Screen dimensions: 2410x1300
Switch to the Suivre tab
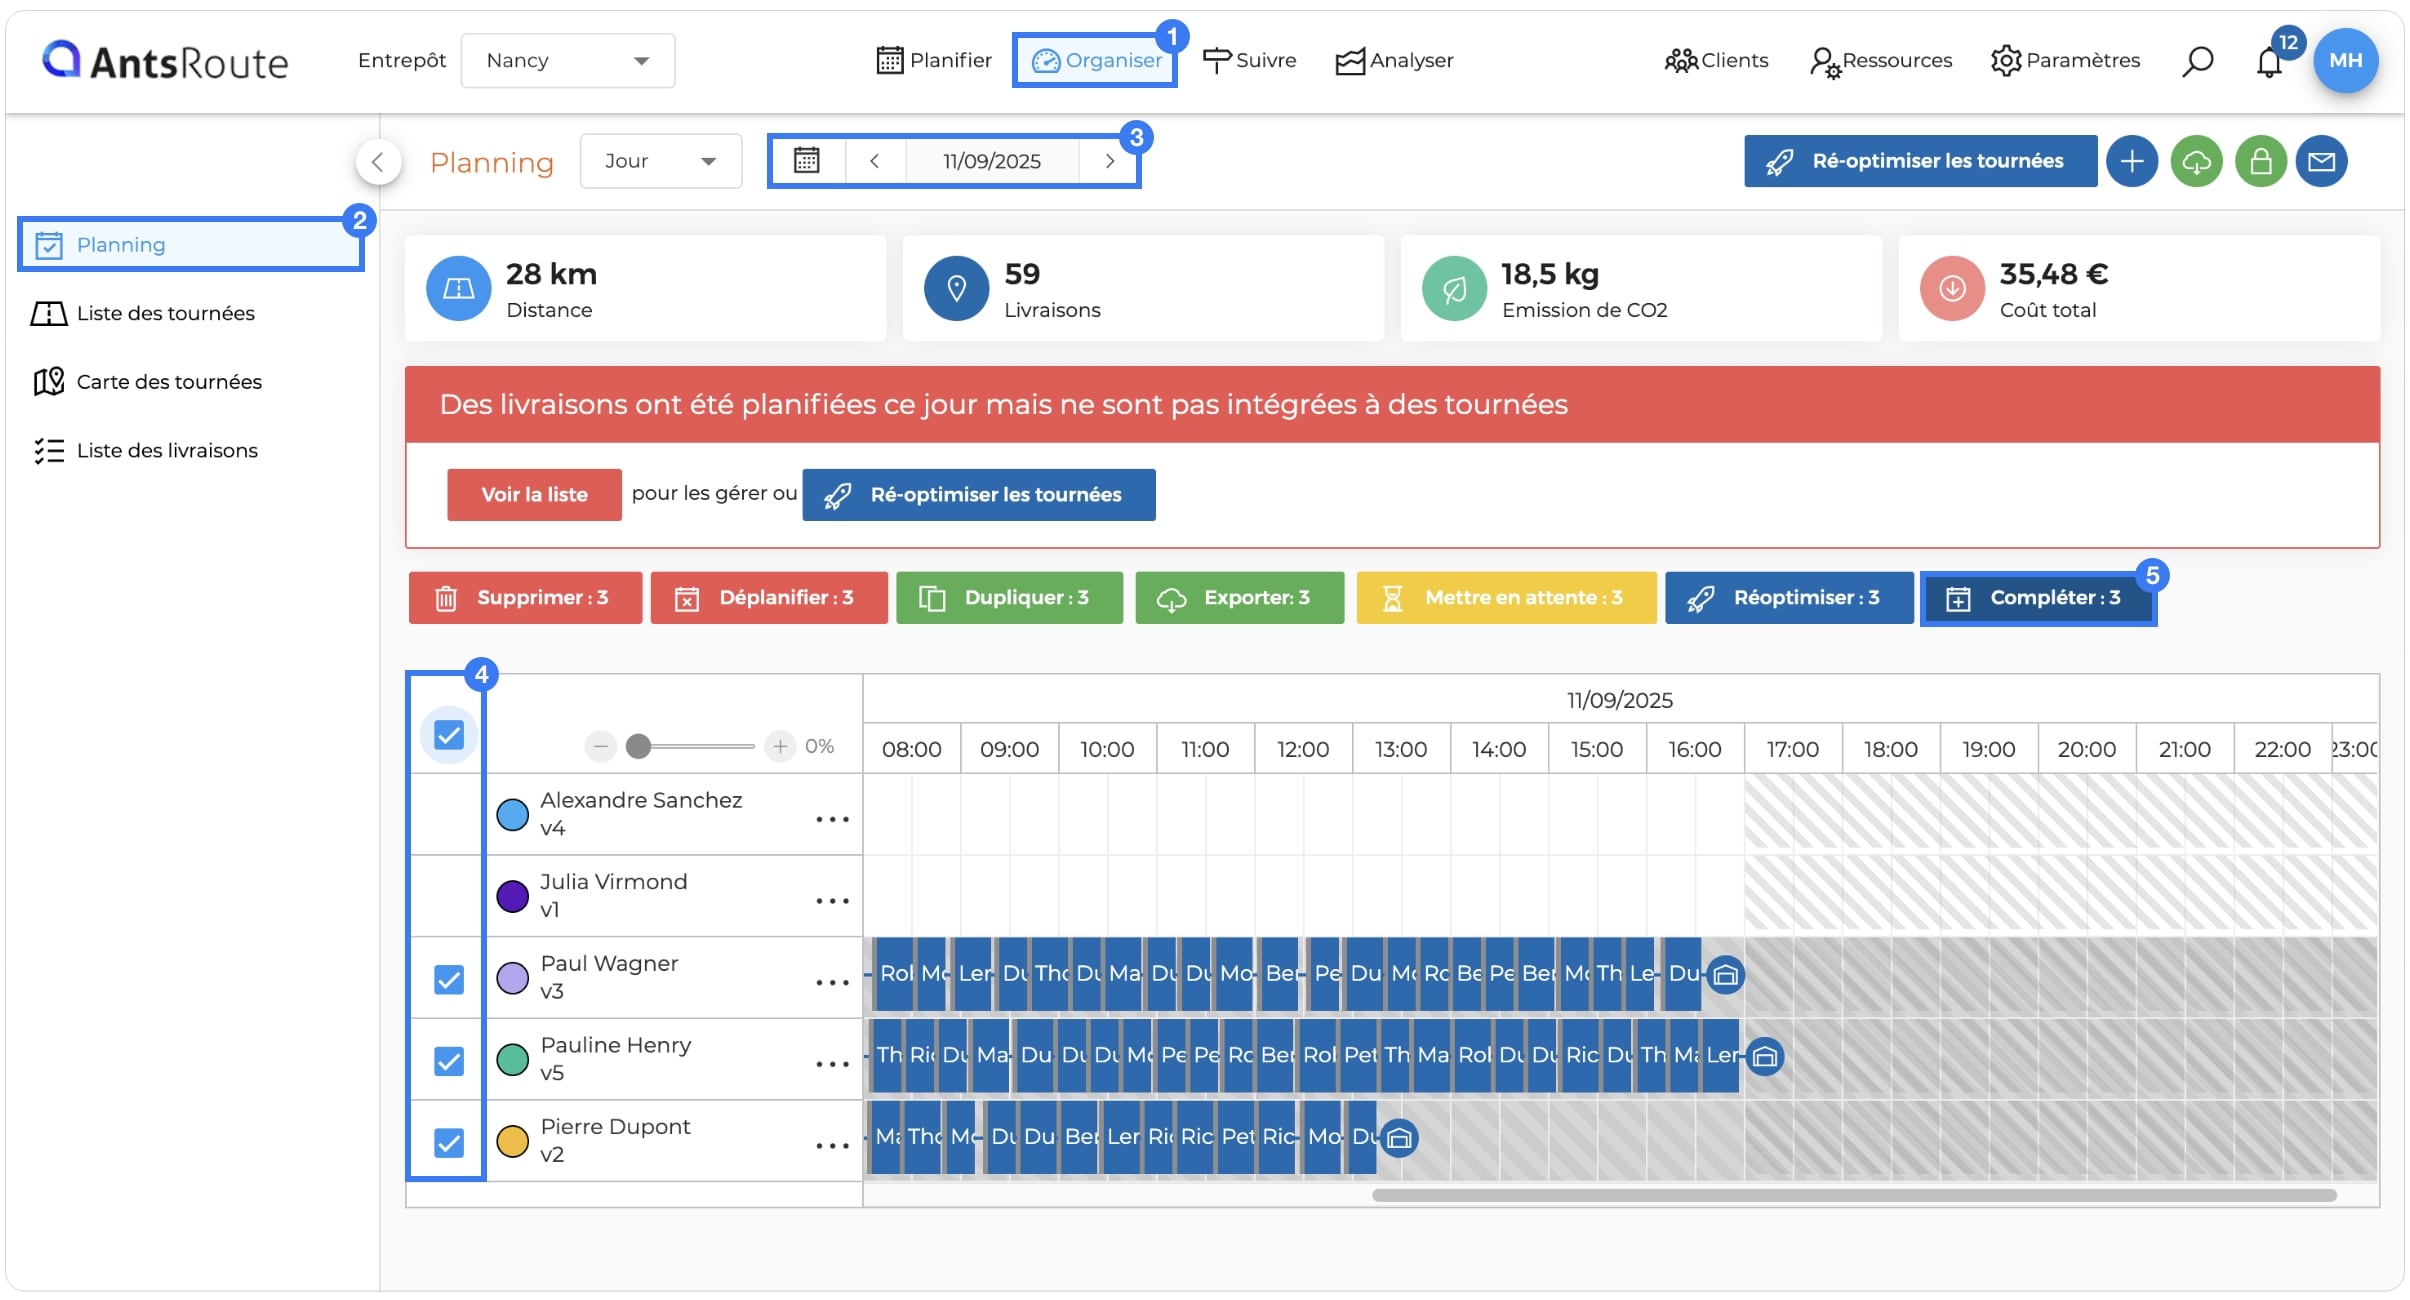(1249, 60)
